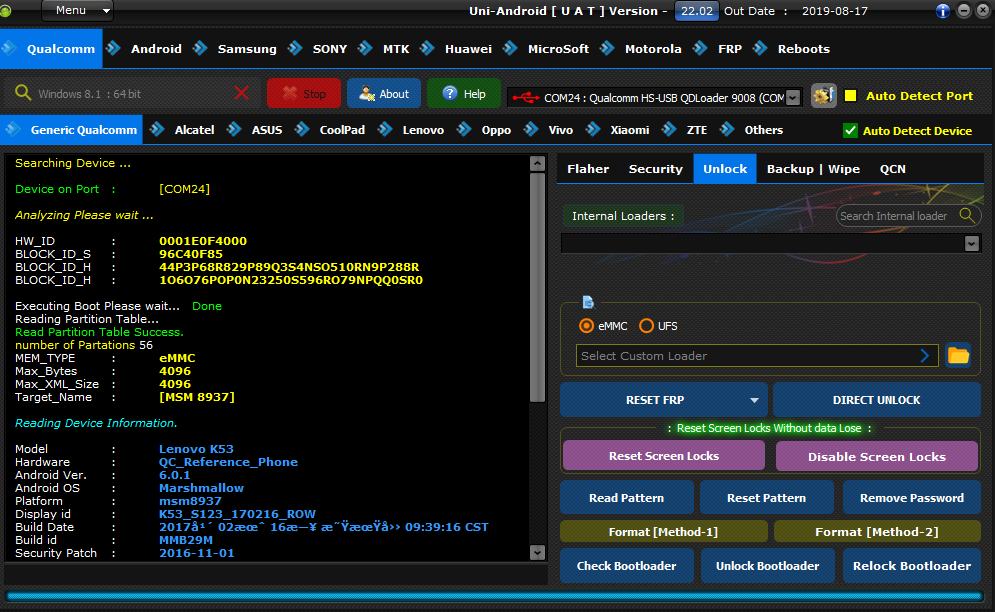Click the Read Pattern button
This screenshot has width=995, height=612.
tap(626, 498)
